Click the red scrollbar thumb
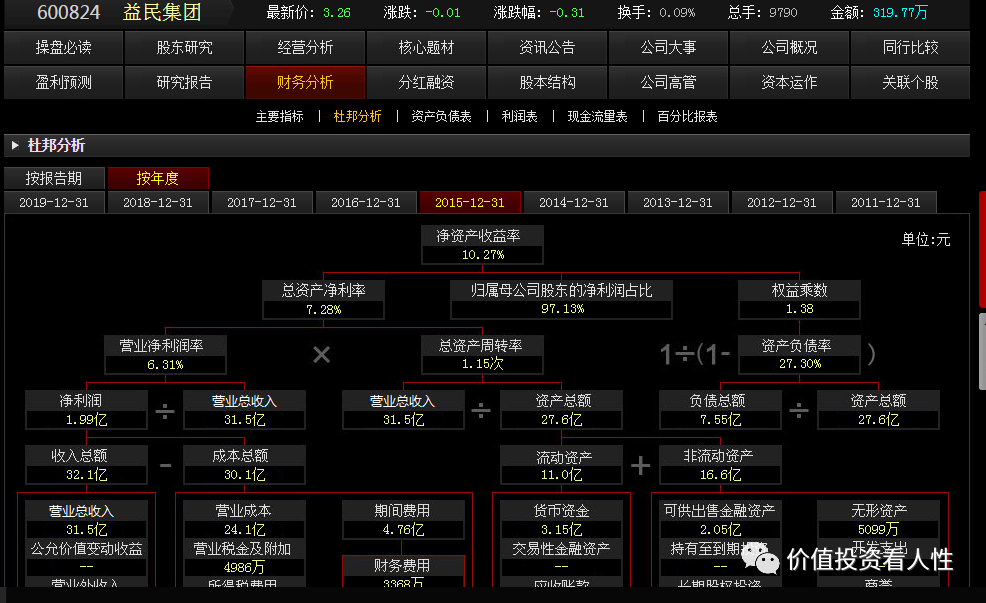Image resolution: width=986 pixels, height=603 pixels. pos(982,250)
